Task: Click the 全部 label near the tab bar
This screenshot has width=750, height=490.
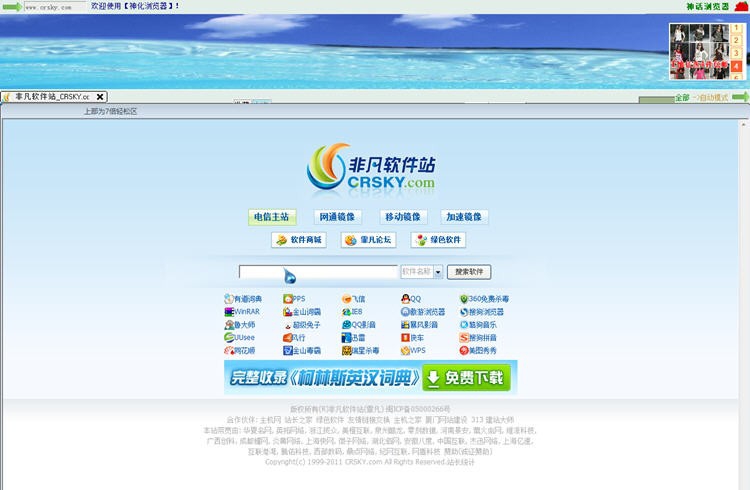Action: pos(682,98)
